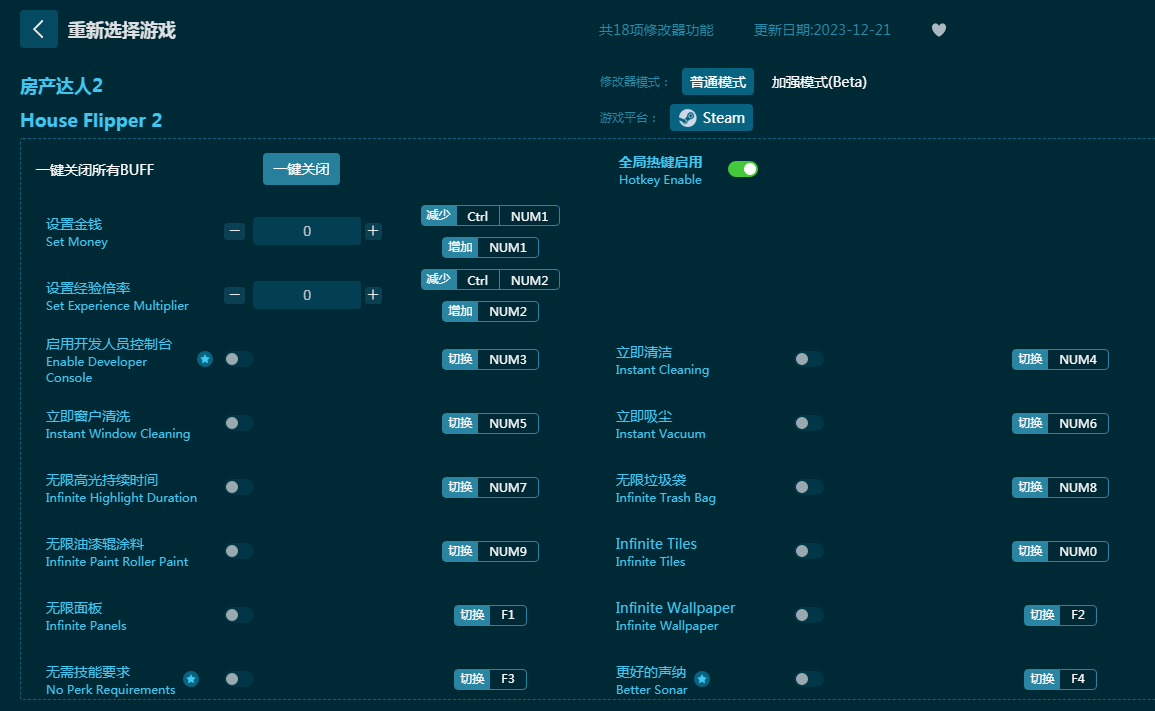Go back with the arrow button

(x=39, y=29)
